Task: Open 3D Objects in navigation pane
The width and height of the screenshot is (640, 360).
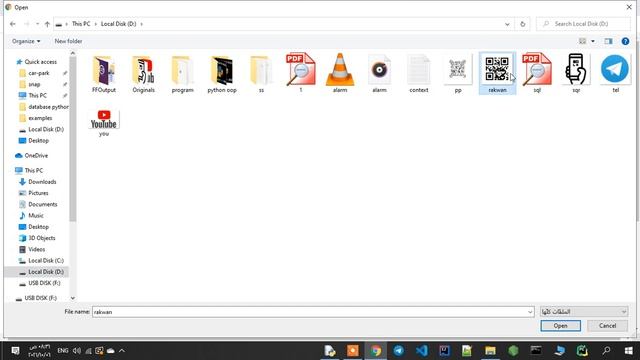Action: 41,238
